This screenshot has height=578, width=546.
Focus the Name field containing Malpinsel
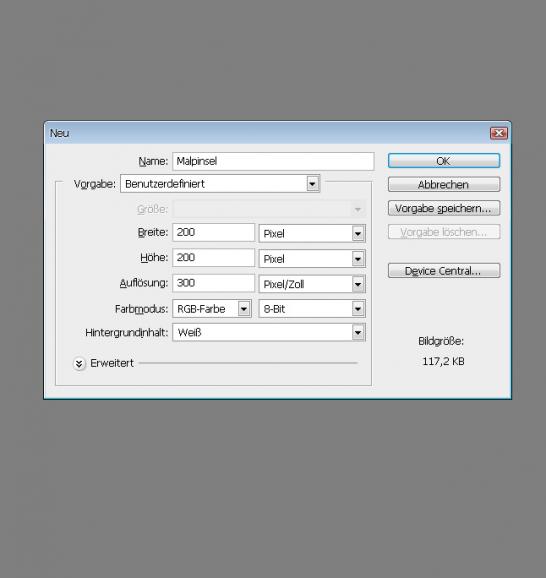click(273, 161)
